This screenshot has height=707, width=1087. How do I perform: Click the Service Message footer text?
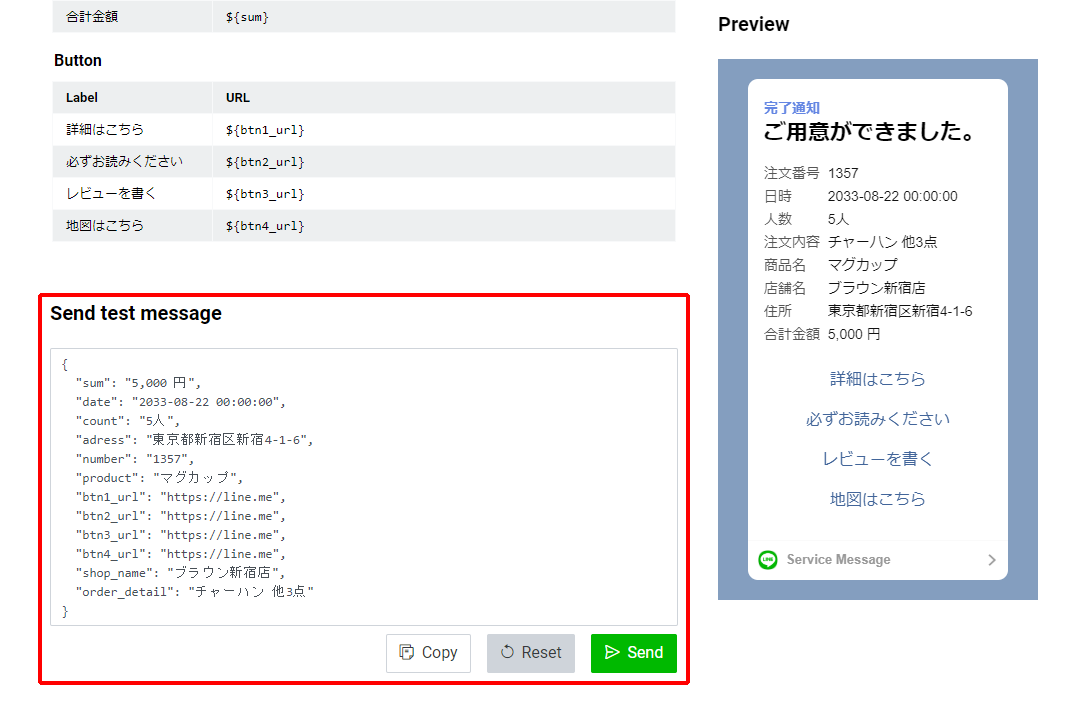pos(838,560)
